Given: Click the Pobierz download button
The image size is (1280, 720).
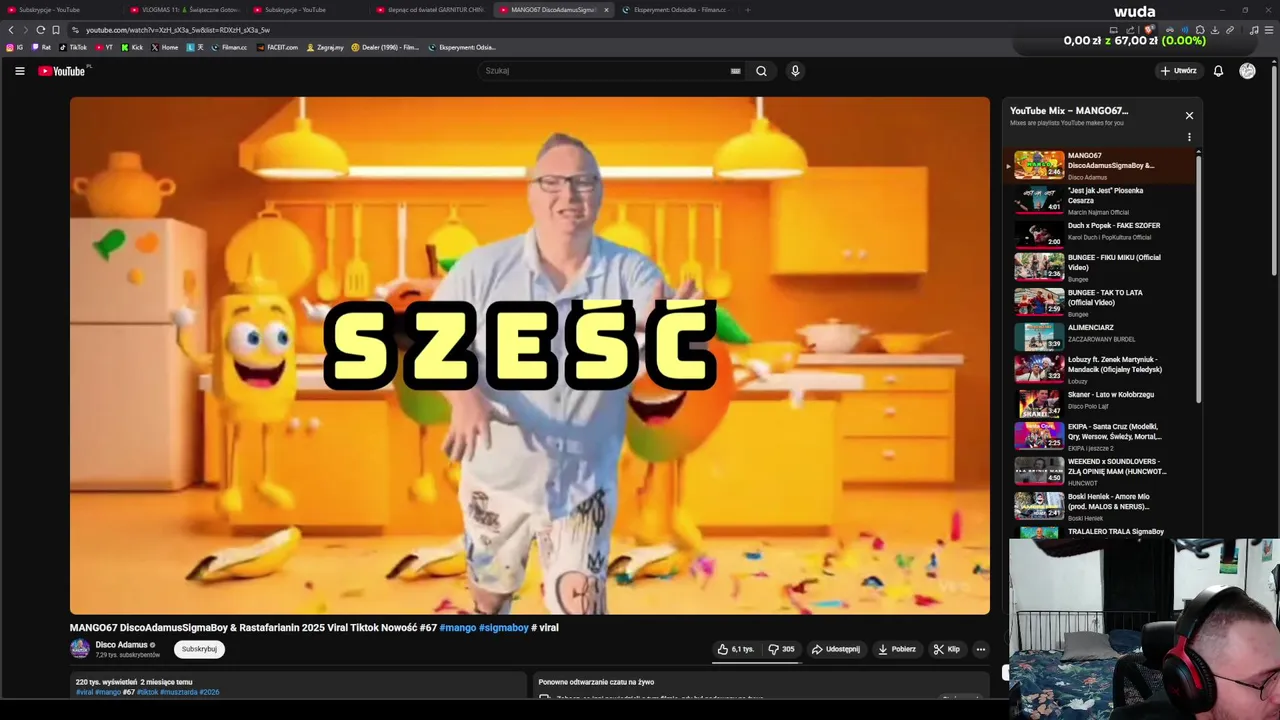Looking at the screenshot, I should [x=897, y=649].
